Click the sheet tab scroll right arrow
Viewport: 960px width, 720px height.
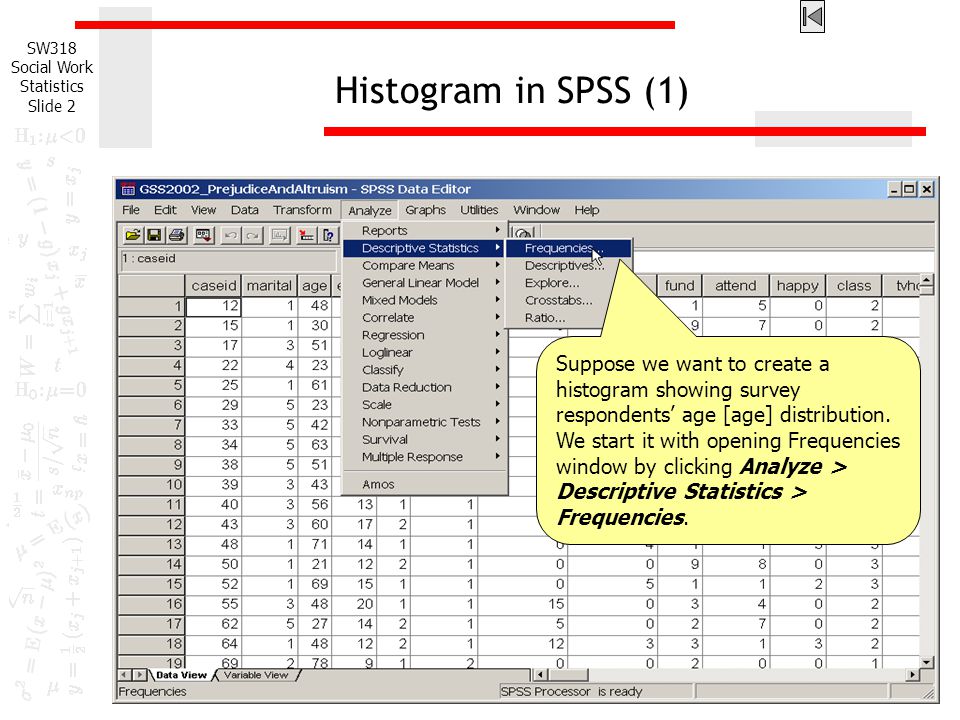[x=139, y=675]
